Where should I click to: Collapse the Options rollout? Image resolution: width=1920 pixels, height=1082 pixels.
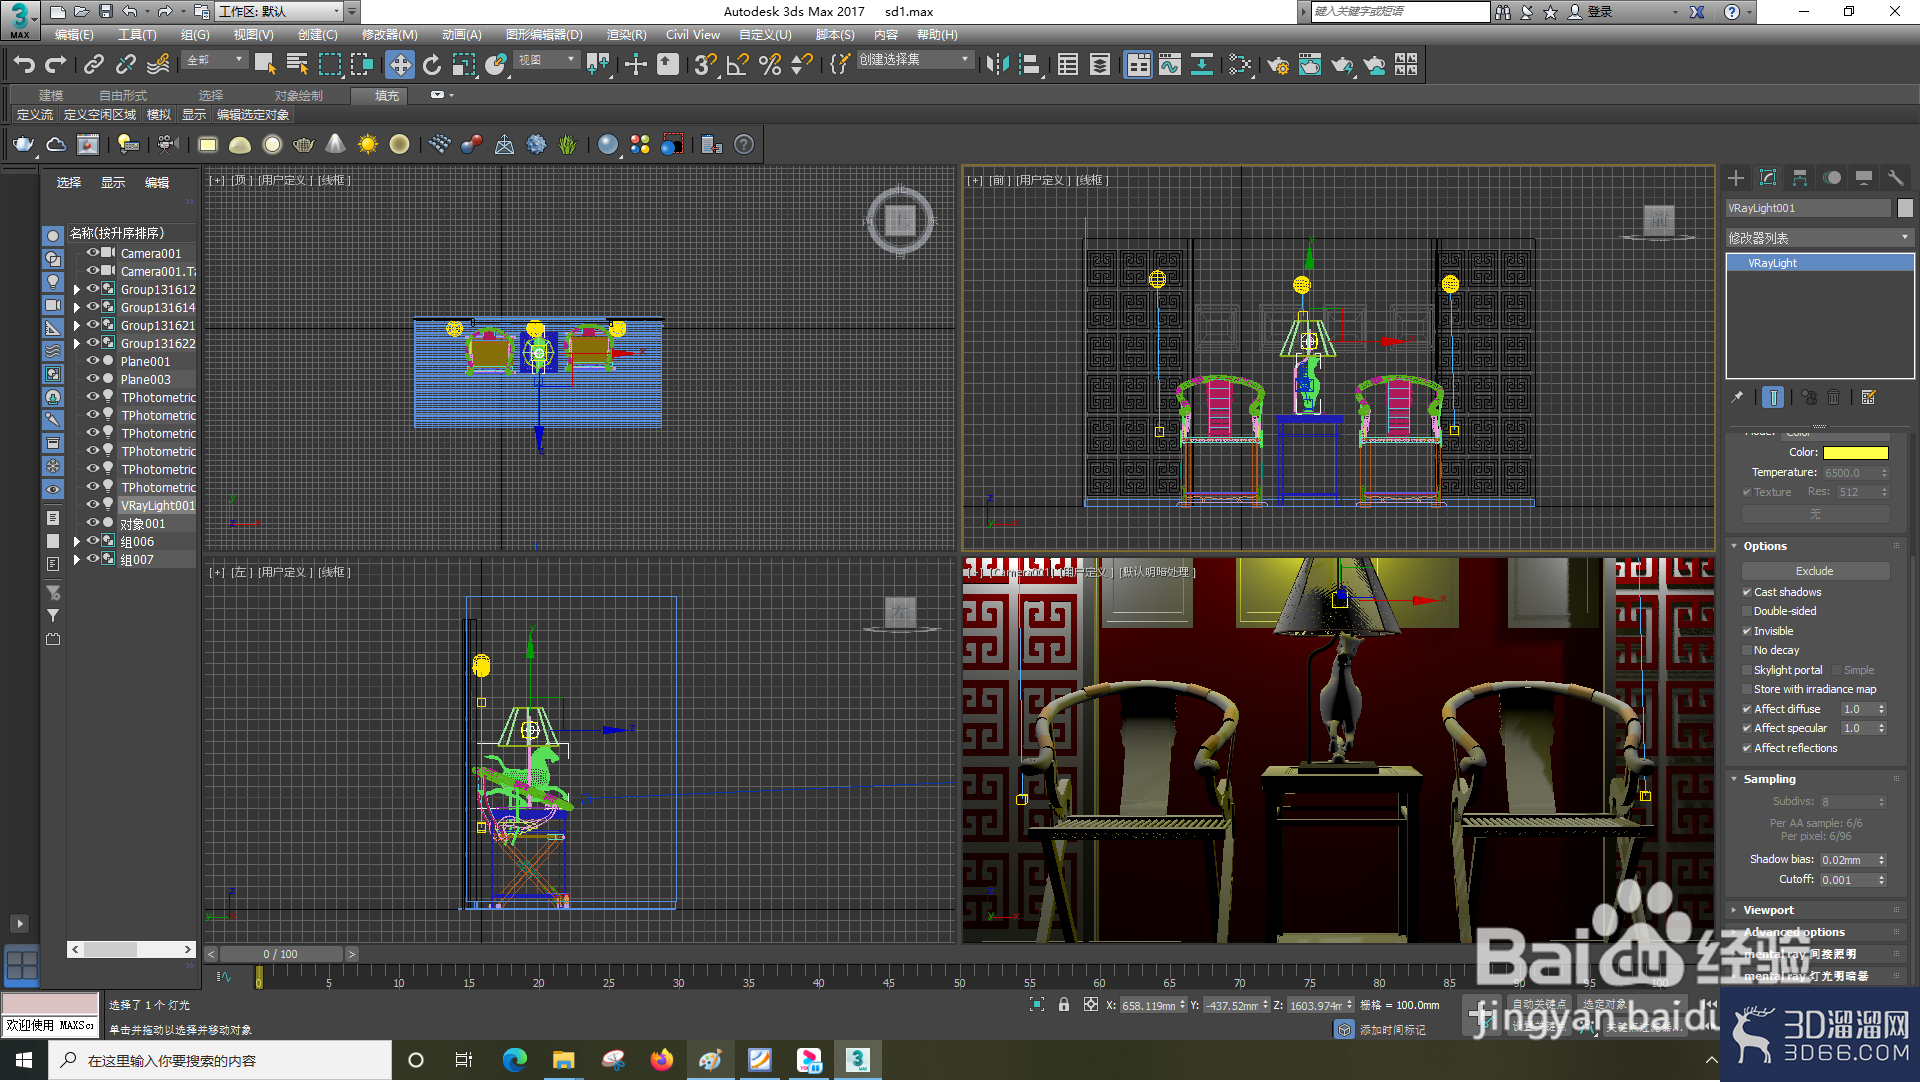point(1764,546)
